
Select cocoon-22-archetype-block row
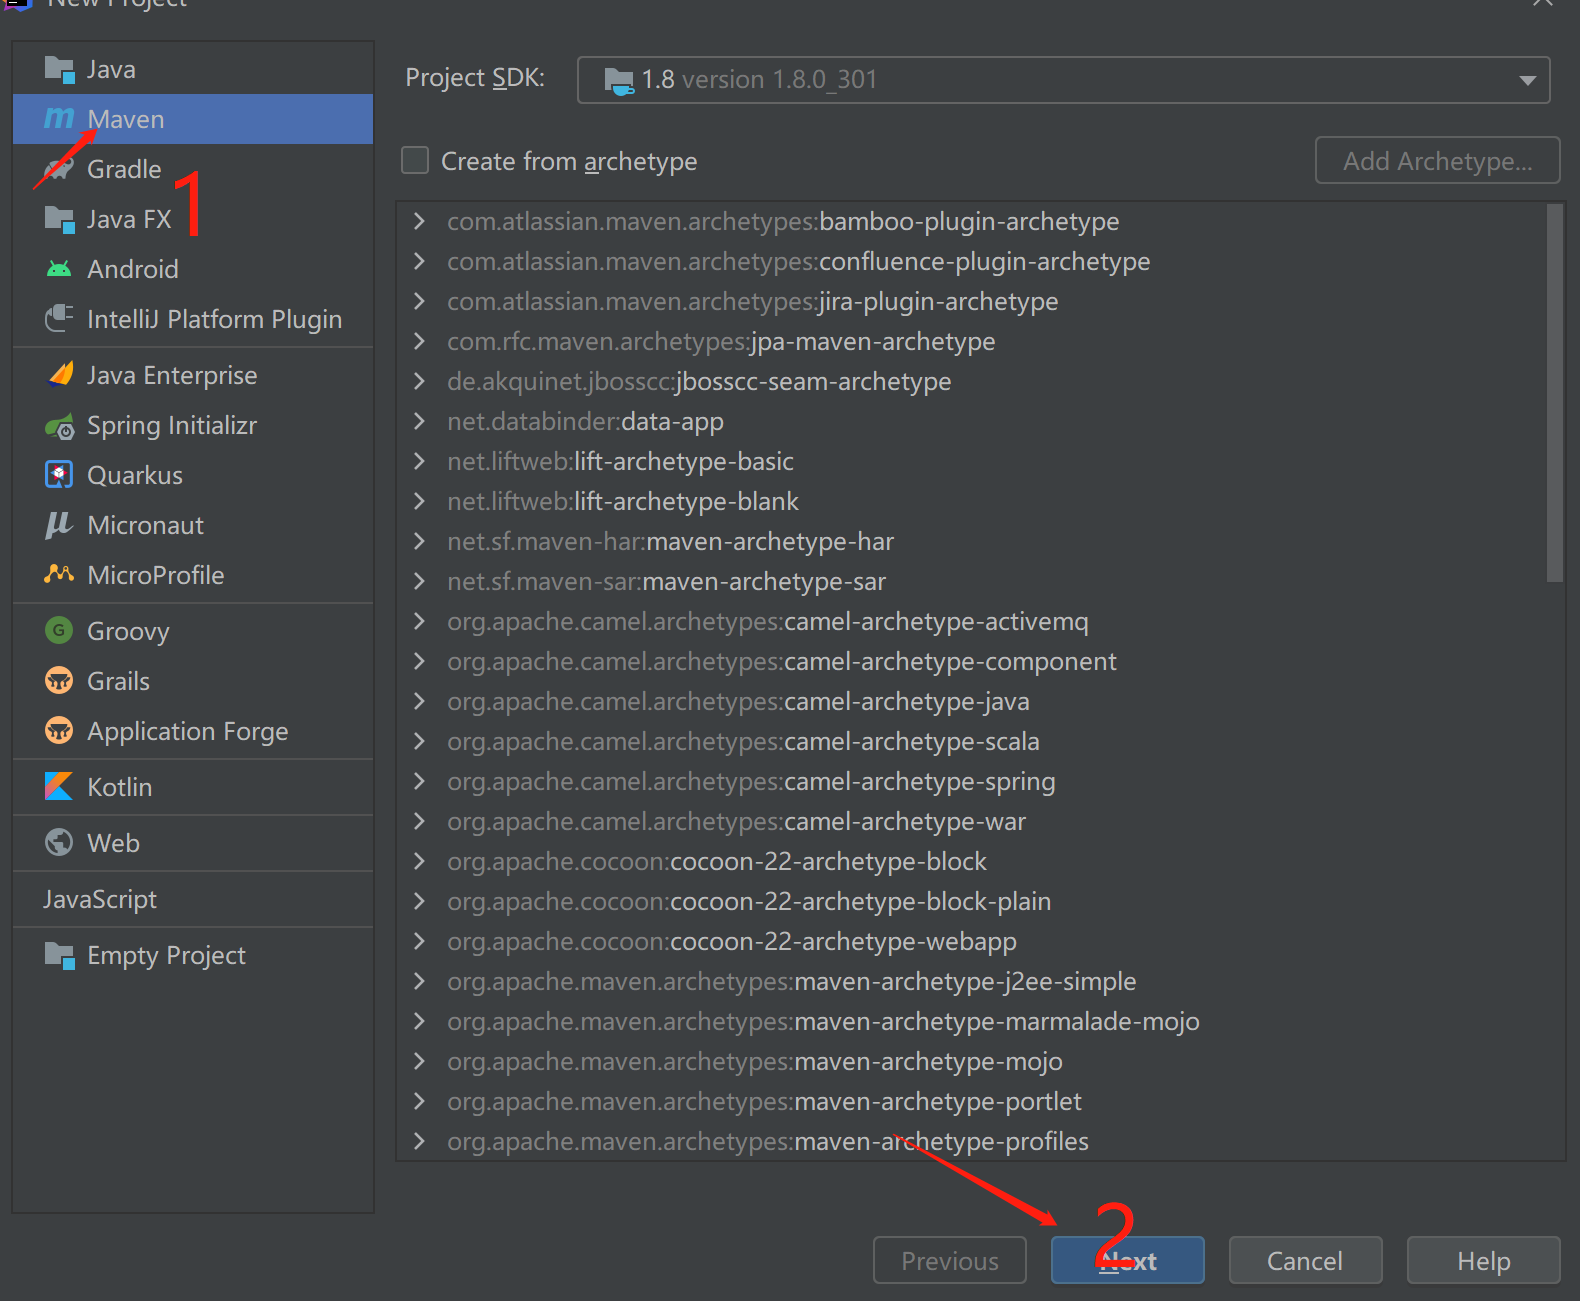point(980,861)
